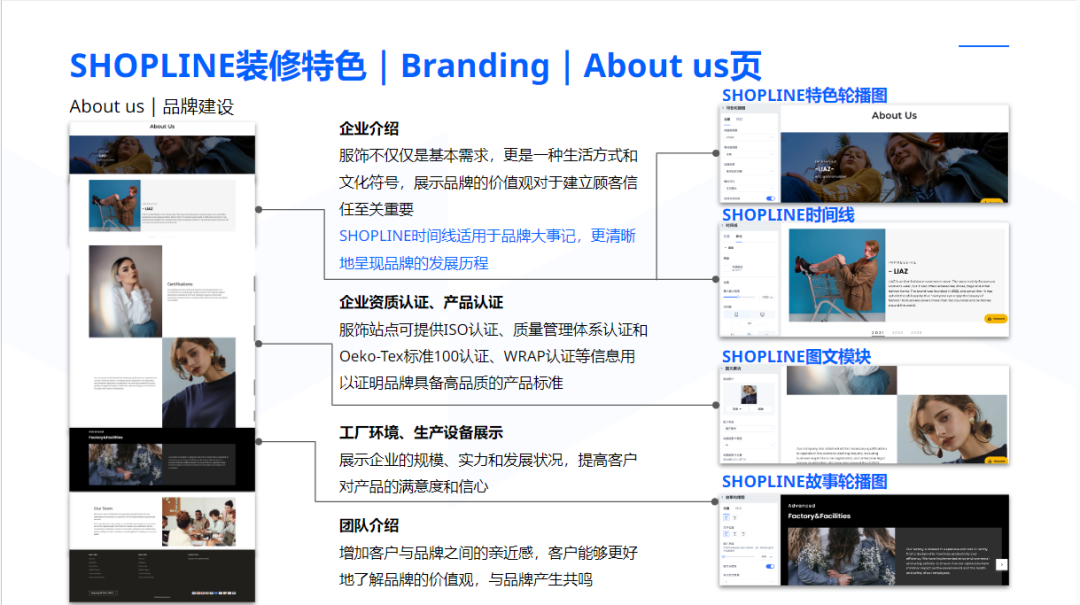
Task: Click the '团队介绍' section title
Action: pyautogui.click(x=369, y=526)
